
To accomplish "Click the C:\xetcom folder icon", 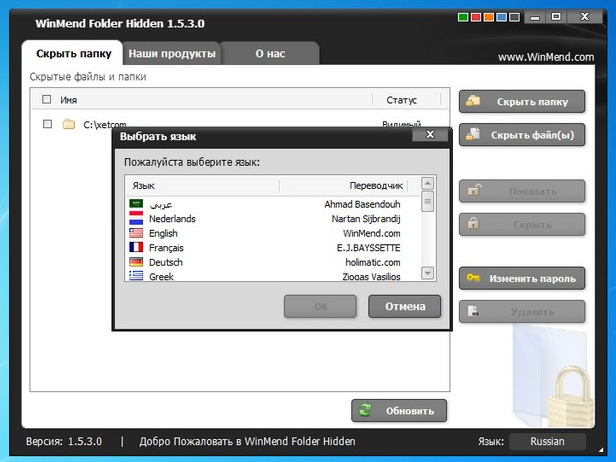I will point(69,124).
